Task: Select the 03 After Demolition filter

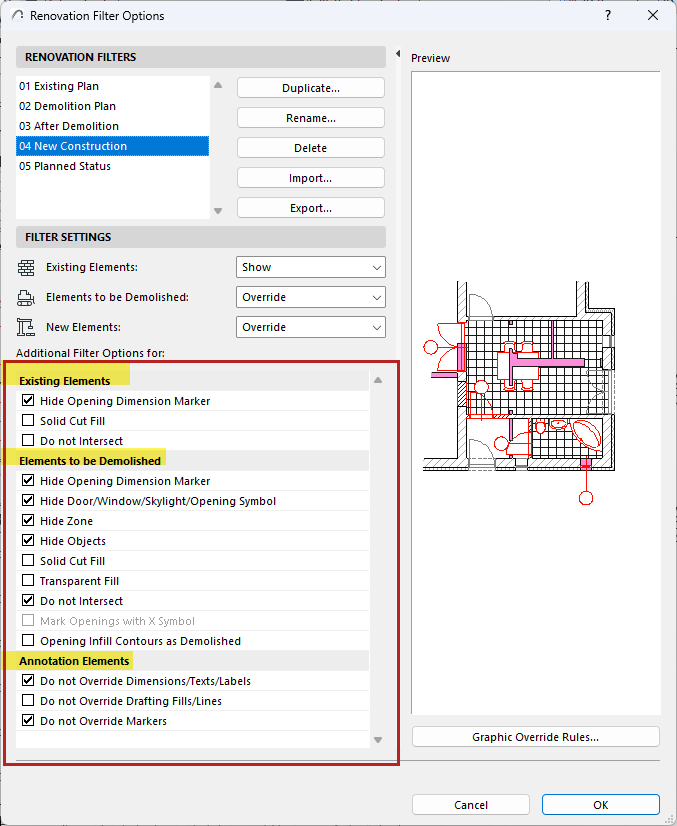Action: pos(112,126)
